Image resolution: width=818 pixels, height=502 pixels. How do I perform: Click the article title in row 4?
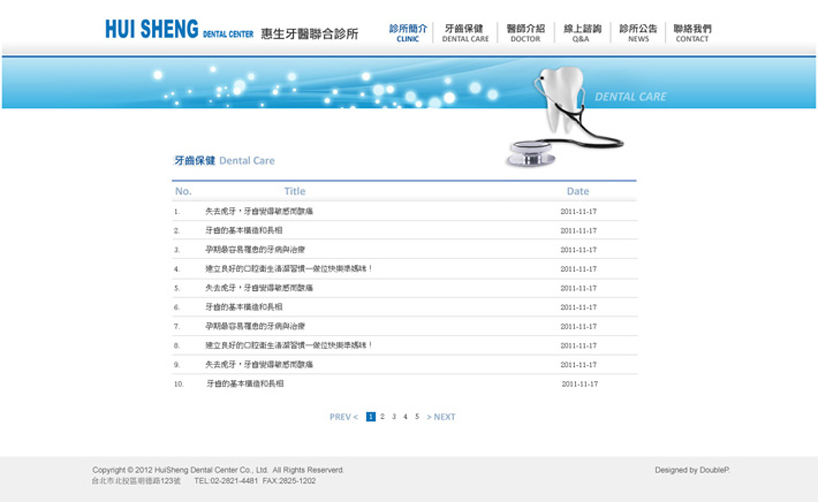(288, 269)
